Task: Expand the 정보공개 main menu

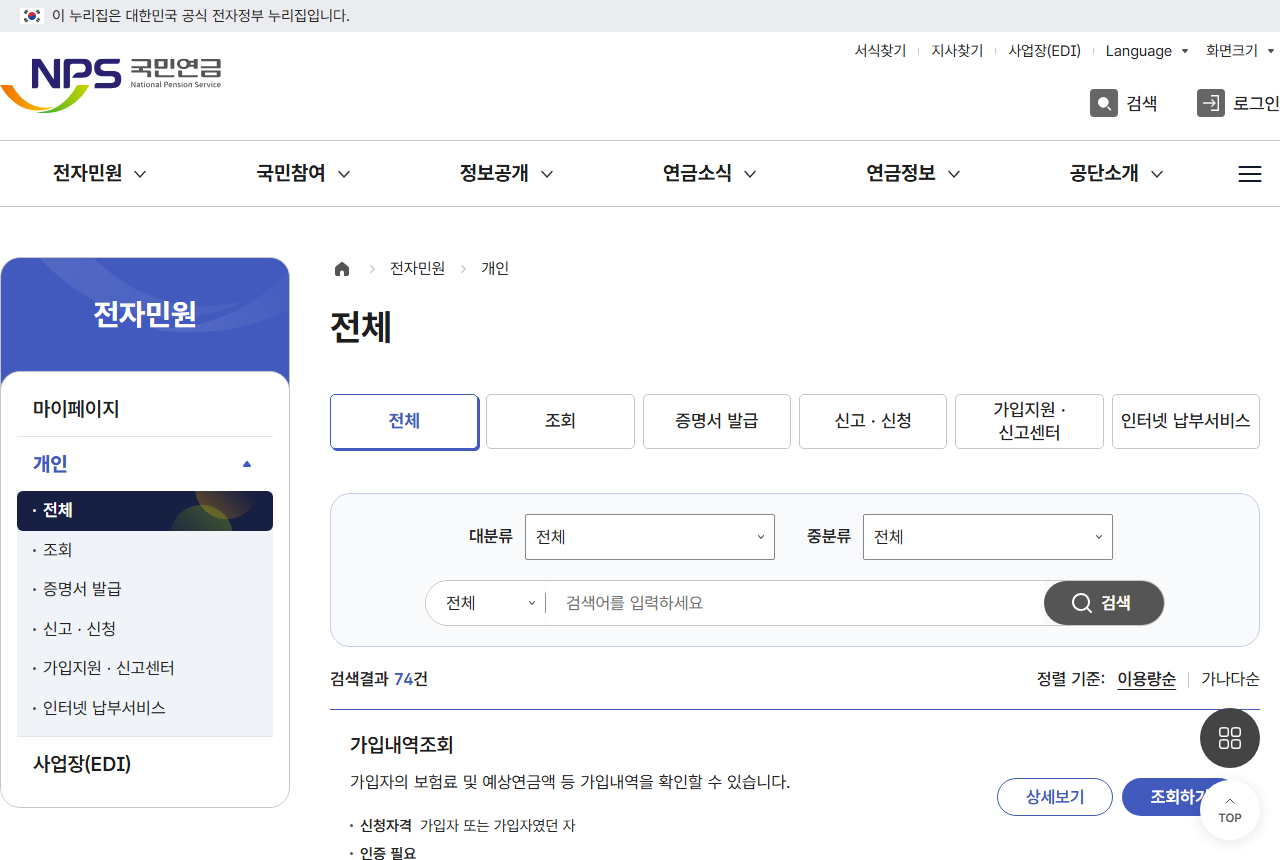Action: point(506,174)
